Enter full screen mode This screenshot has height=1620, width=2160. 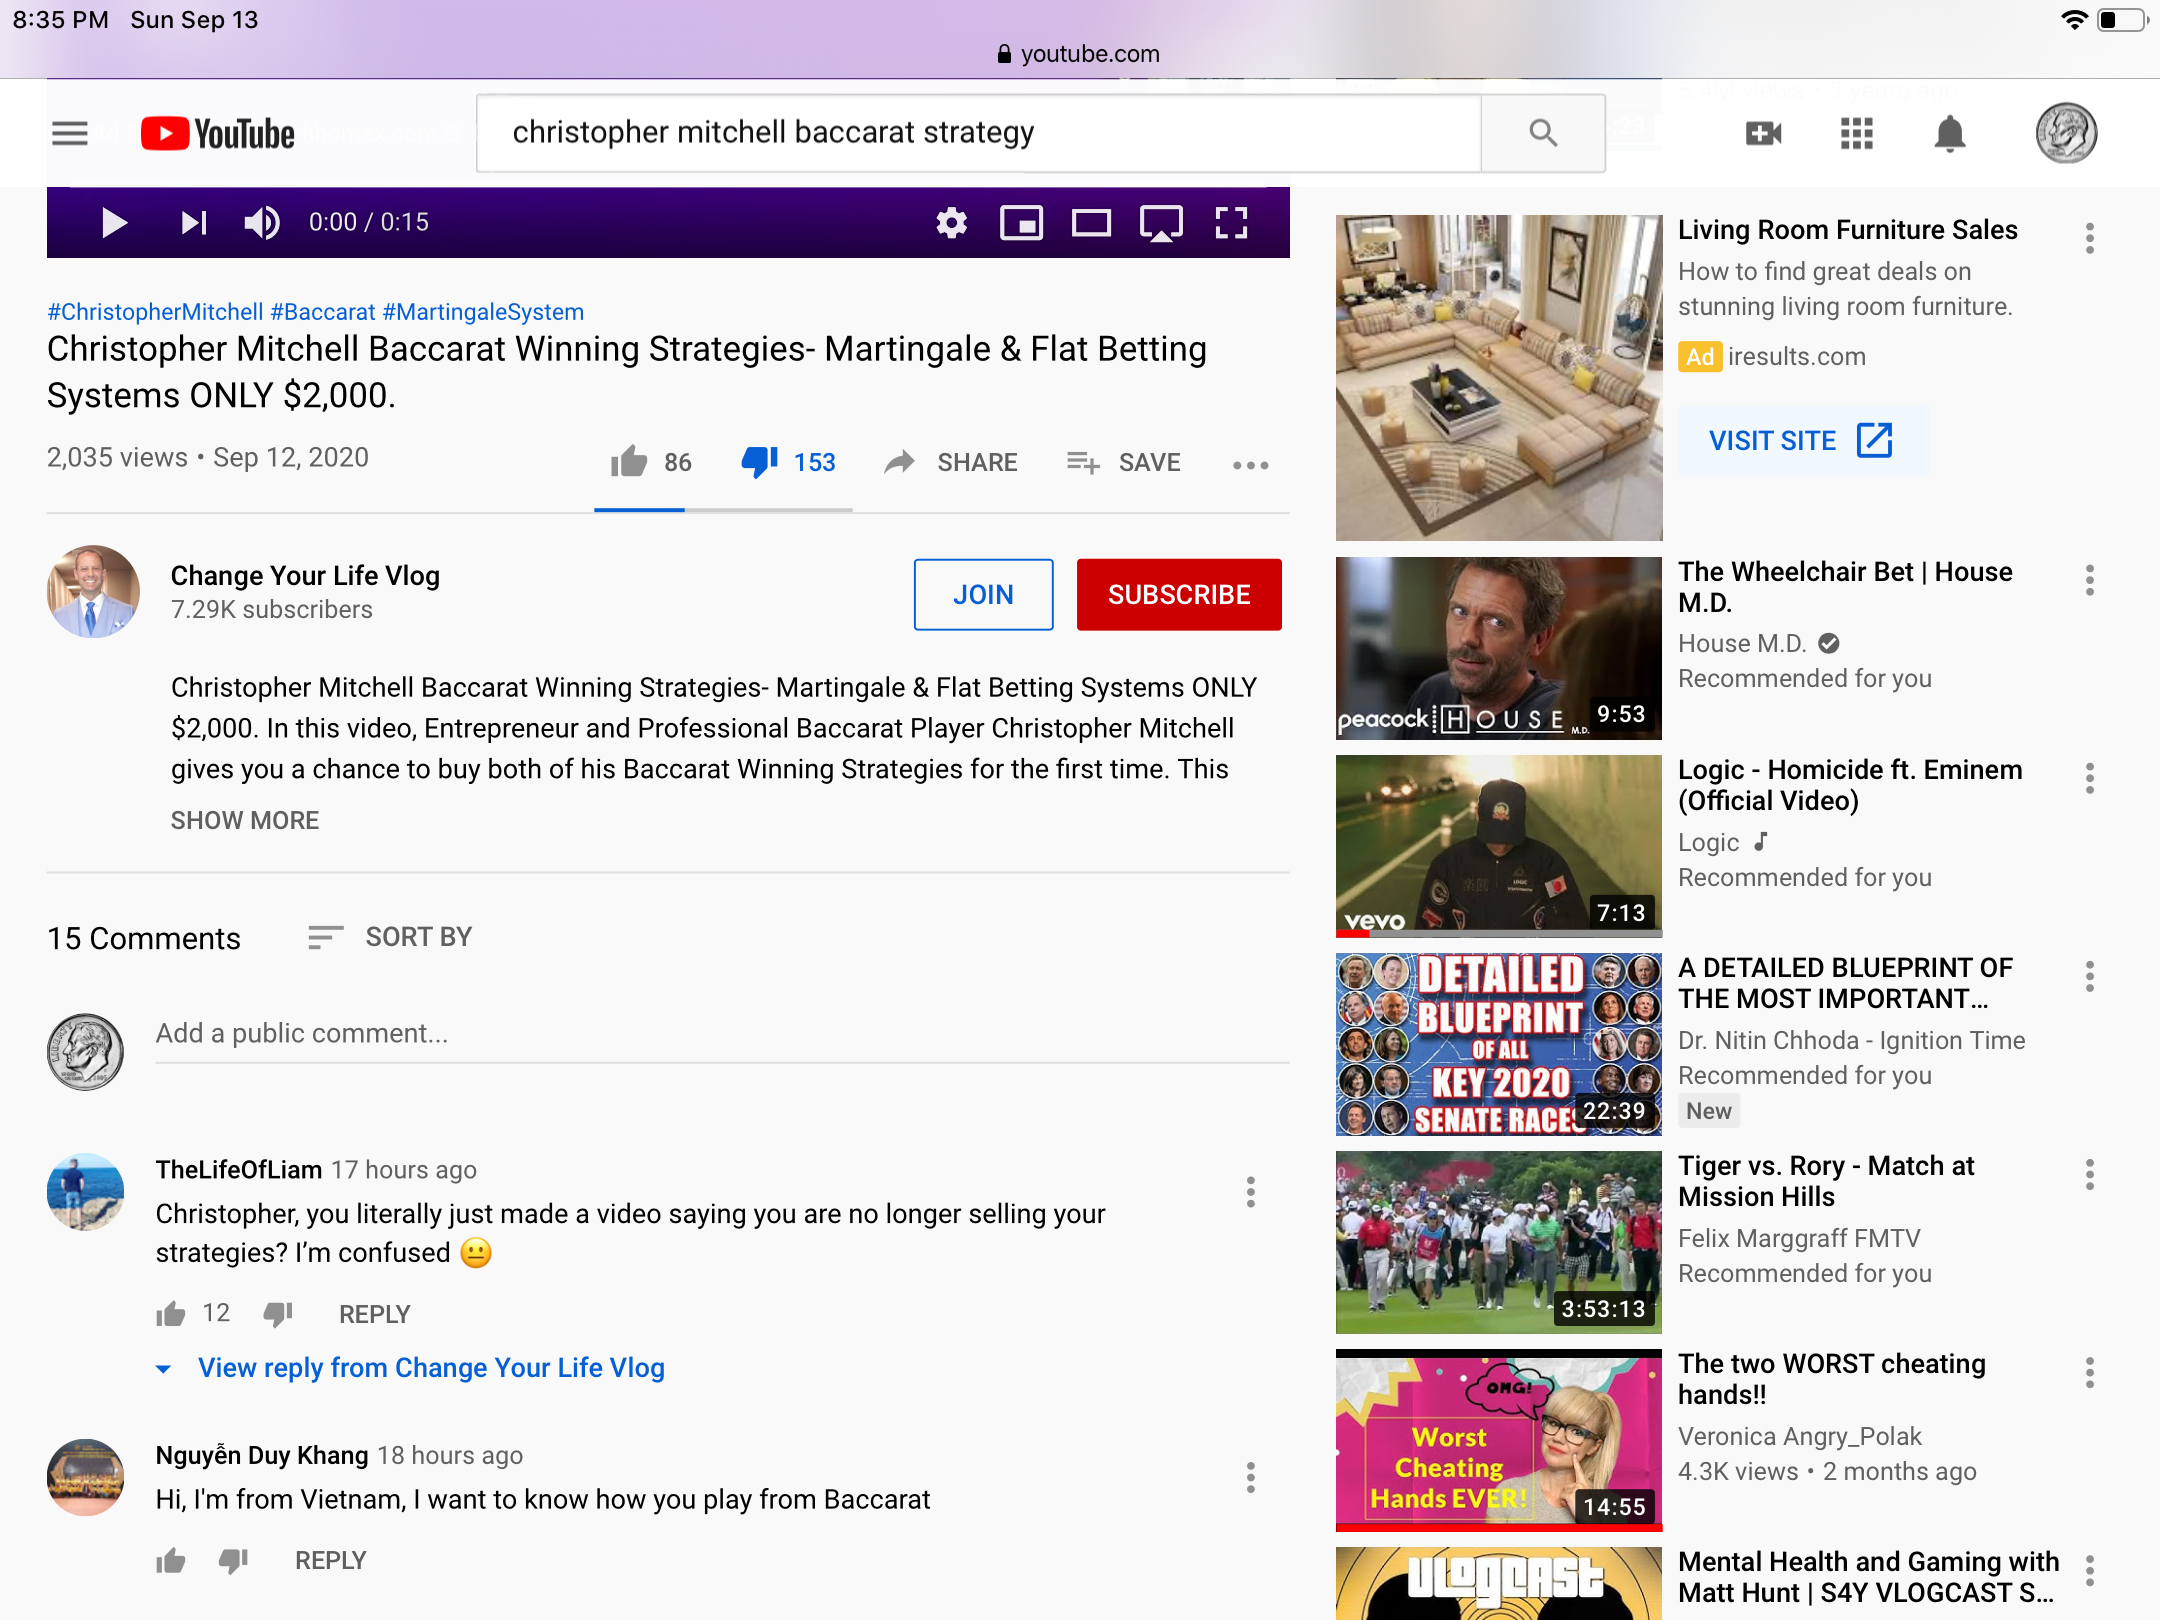(x=1231, y=222)
